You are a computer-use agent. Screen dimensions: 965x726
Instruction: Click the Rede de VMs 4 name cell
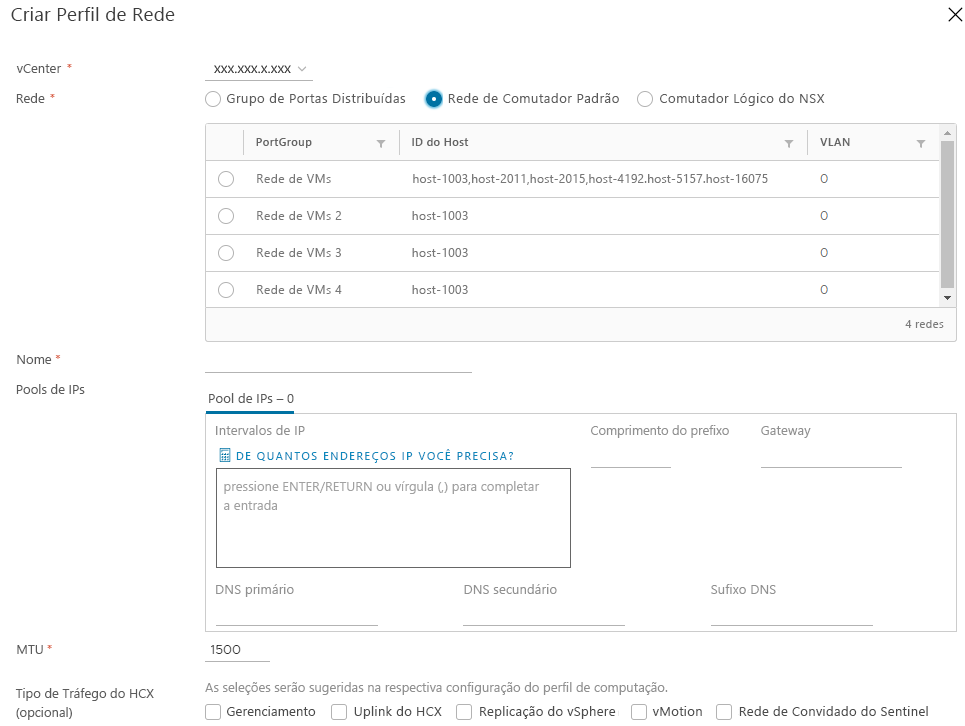pos(298,290)
